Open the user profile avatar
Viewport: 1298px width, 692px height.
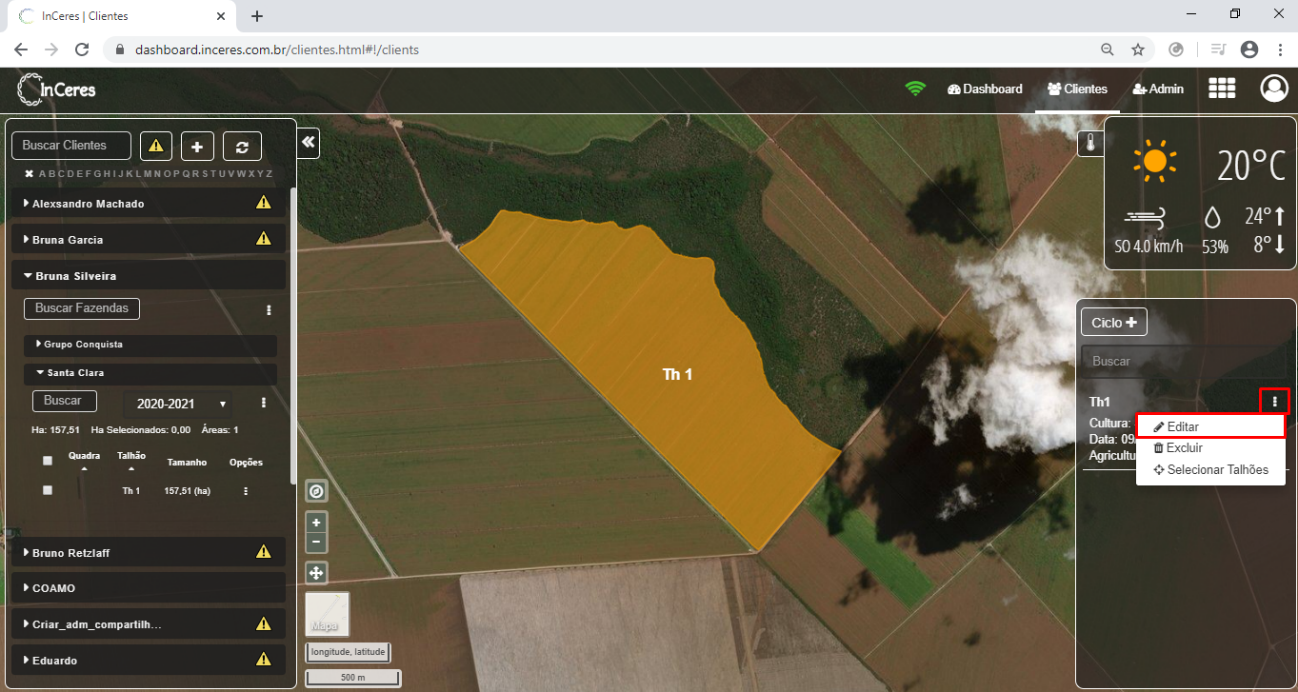[1274, 88]
